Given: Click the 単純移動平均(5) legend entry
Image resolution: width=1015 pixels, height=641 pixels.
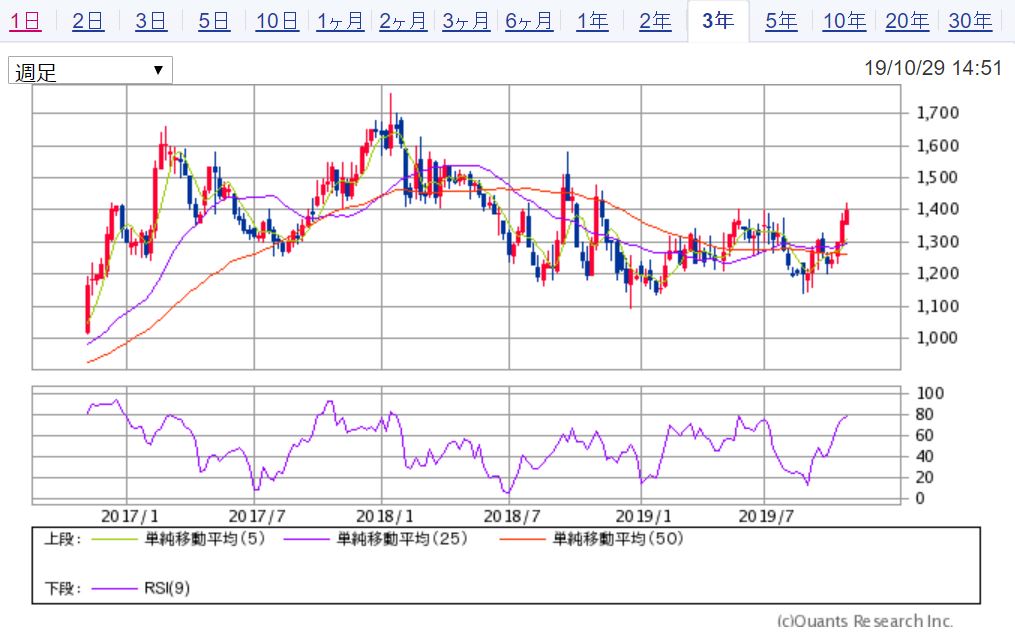Looking at the screenshot, I should 205,539.
